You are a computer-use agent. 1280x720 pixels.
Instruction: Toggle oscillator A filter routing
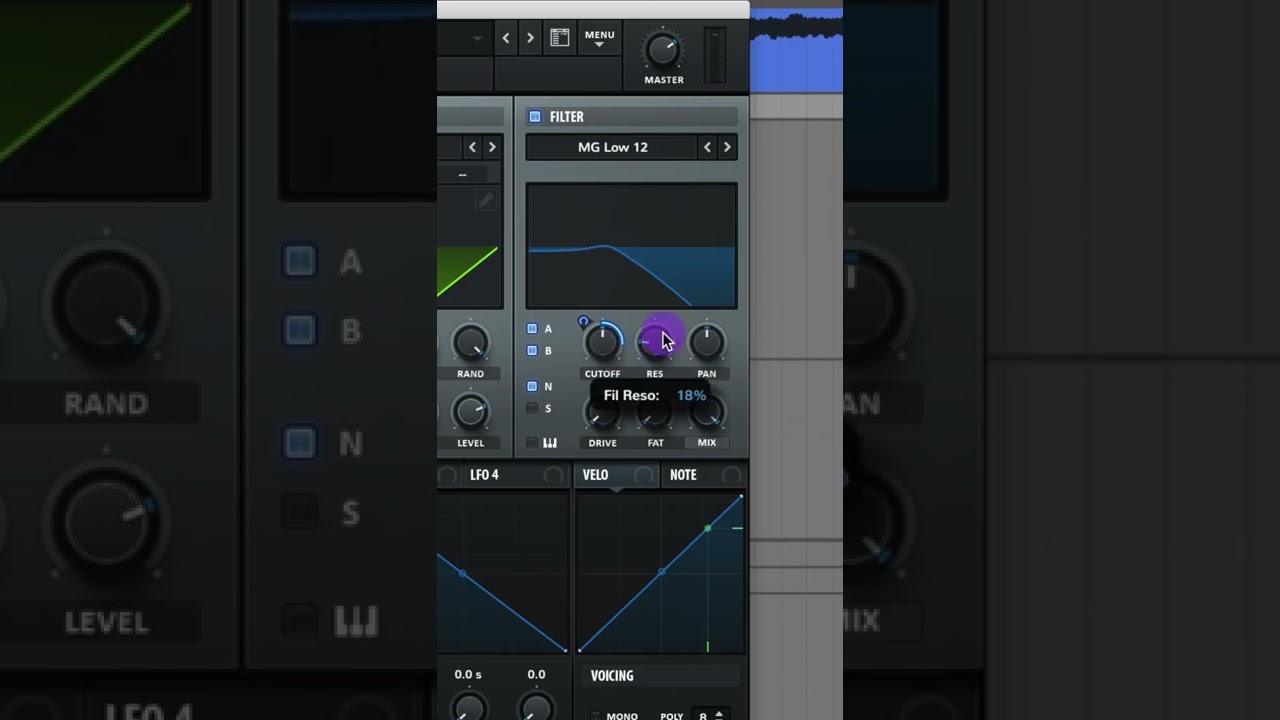[x=532, y=328]
